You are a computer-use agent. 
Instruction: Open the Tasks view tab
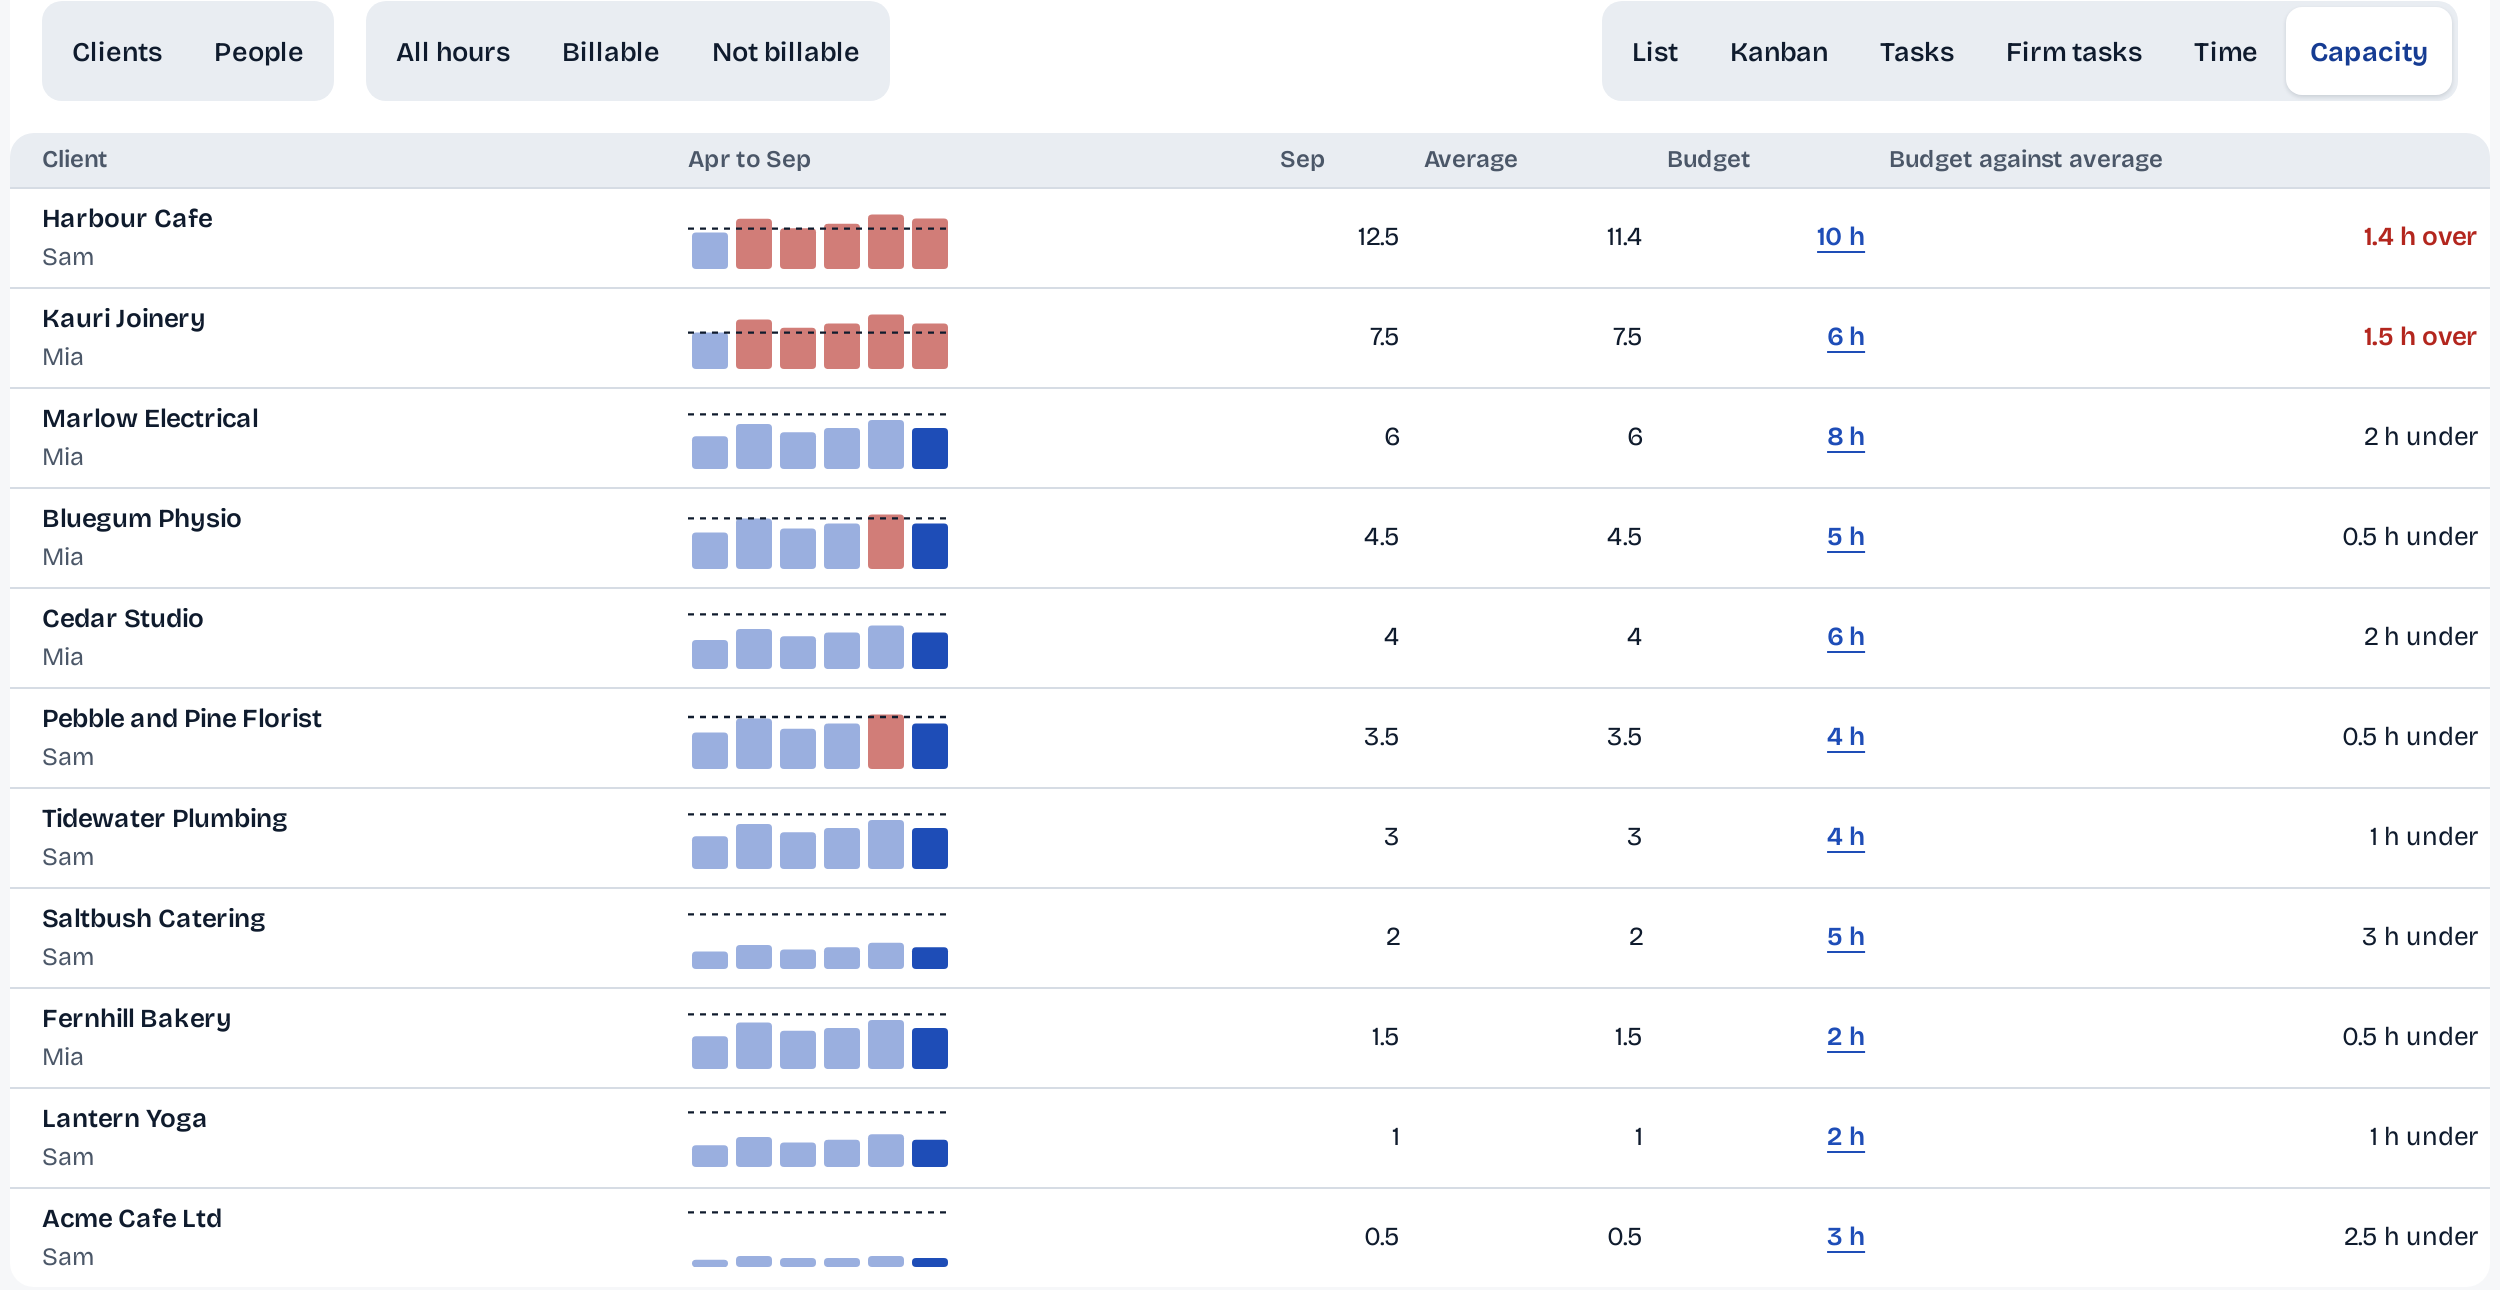pyautogui.click(x=1916, y=52)
